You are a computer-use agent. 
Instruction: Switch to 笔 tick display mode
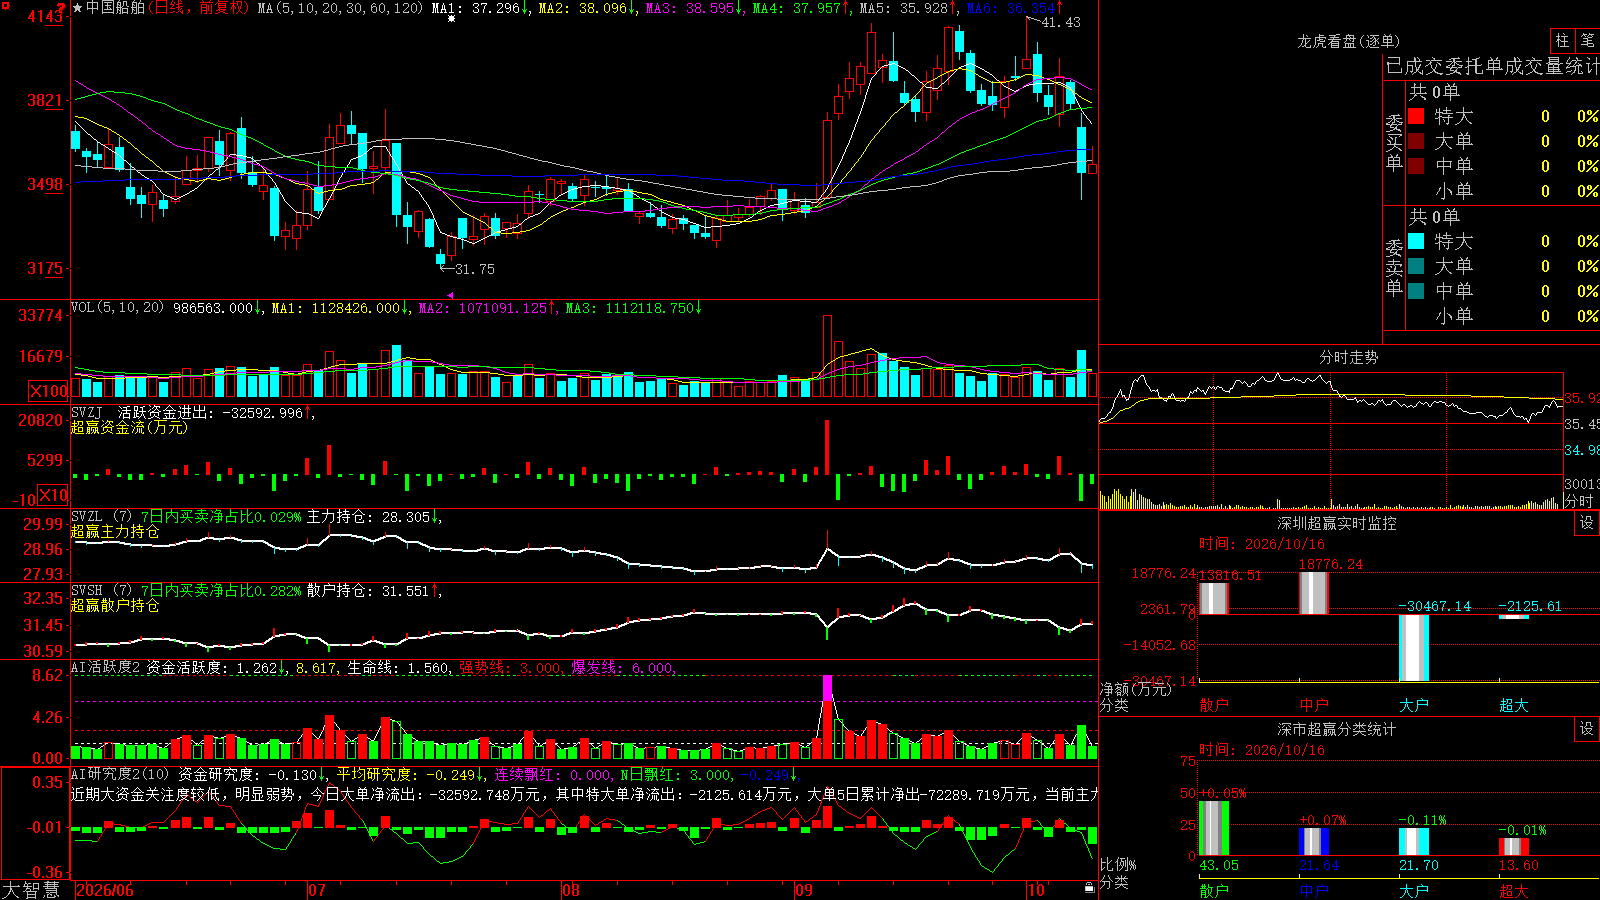point(1588,40)
